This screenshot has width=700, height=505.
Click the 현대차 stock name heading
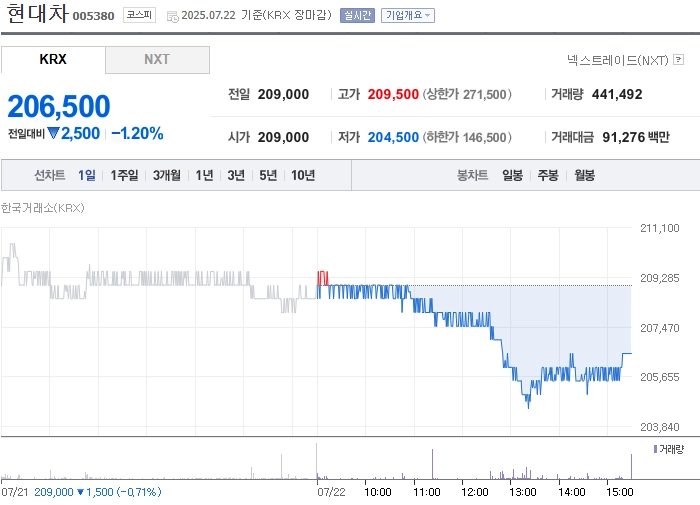38,13
